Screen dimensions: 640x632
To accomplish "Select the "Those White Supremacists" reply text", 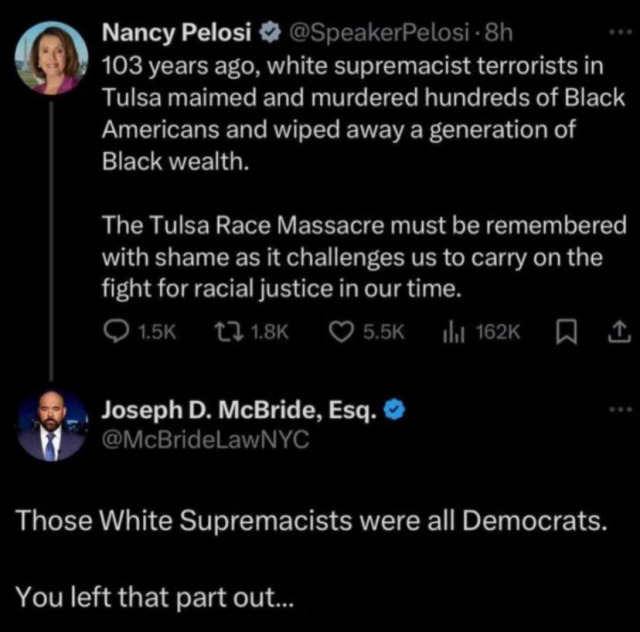I will pyautogui.click(x=310, y=522).
